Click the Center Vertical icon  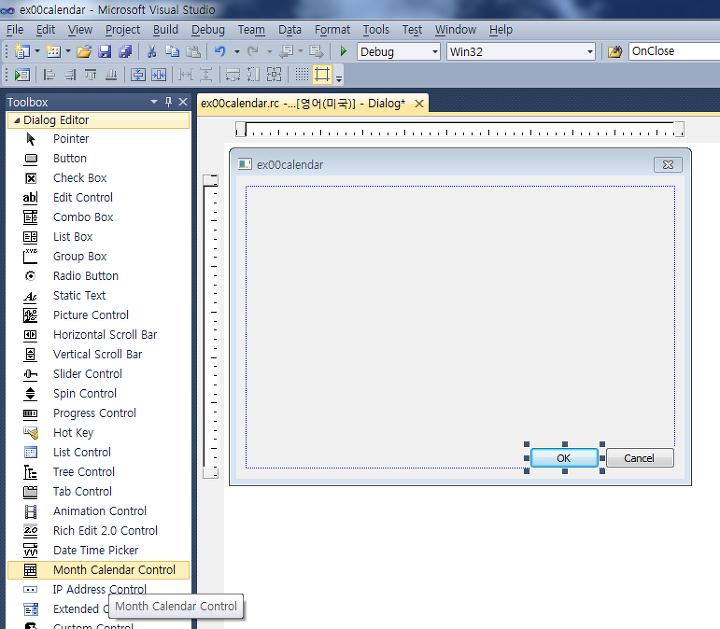pos(138,74)
